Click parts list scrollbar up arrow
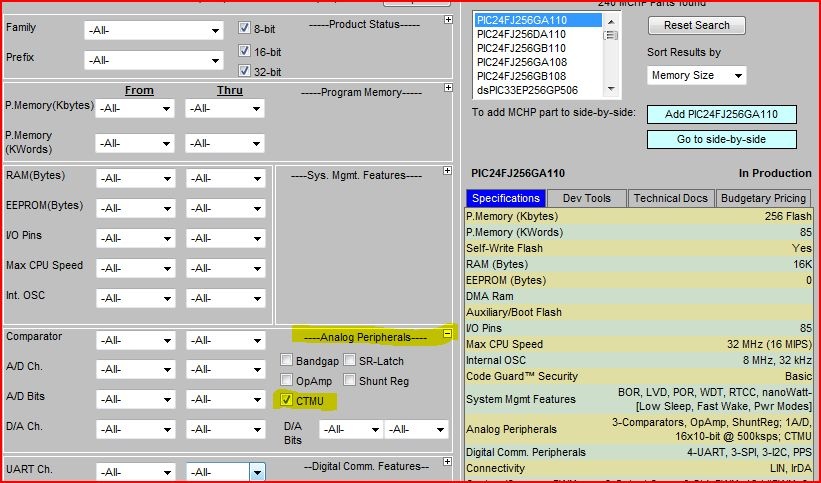The height and width of the screenshot is (483, 821). click(611, 21)
